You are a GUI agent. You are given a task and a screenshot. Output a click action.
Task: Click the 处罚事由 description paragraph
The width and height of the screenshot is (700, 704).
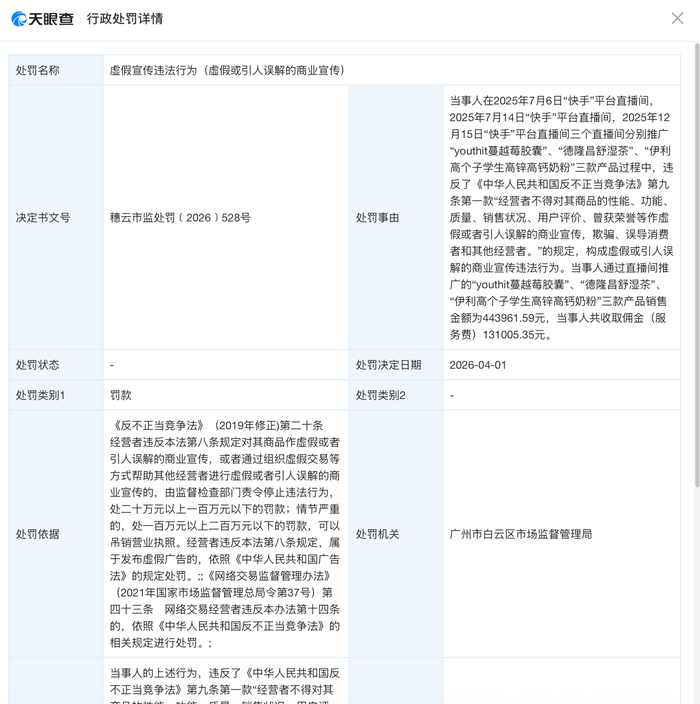[x=561, y=217]
